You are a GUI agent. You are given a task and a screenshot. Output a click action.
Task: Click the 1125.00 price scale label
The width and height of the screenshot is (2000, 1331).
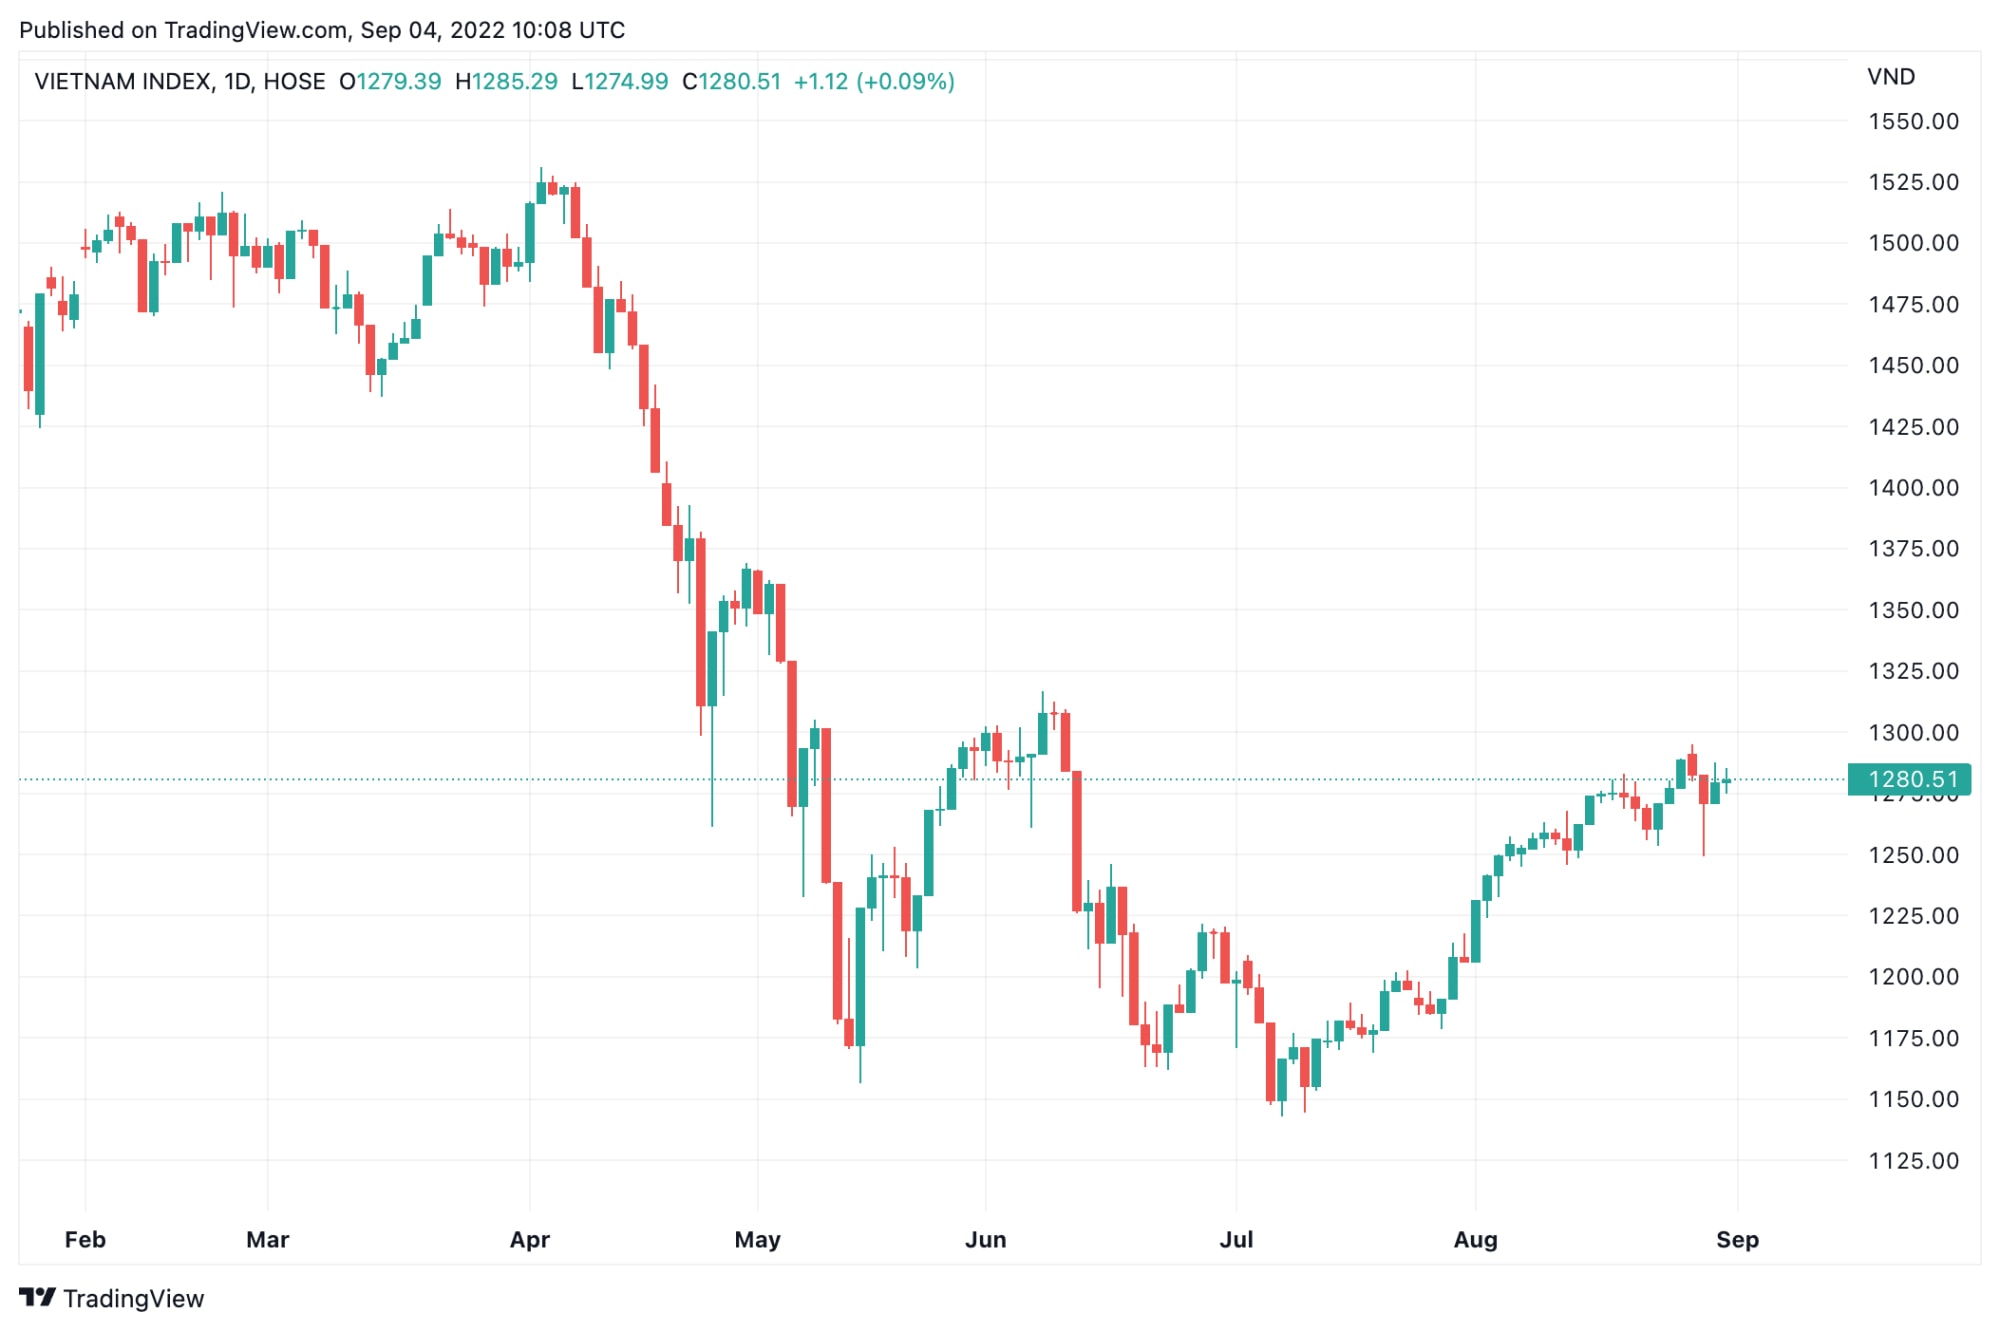point(1913,1160)
